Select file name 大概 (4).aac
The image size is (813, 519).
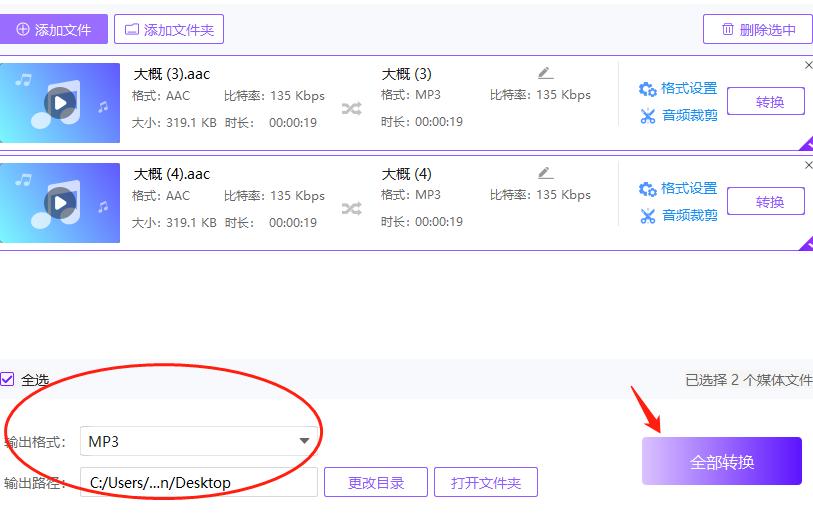click(x=172, y=174)
